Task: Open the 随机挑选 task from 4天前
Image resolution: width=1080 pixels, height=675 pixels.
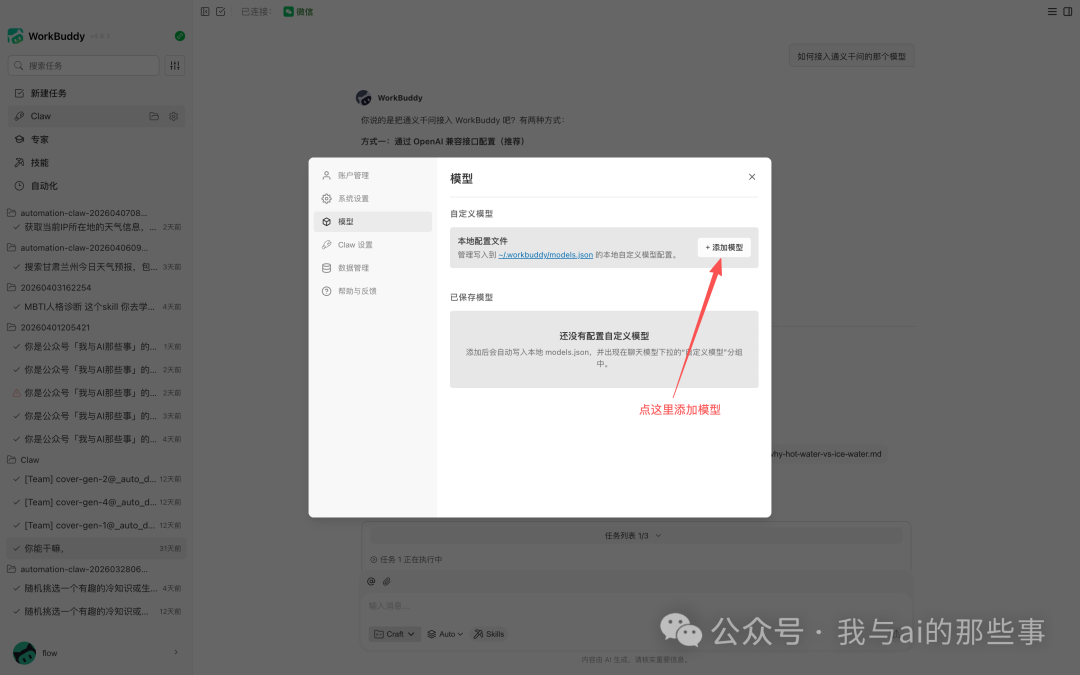Action: click(96, 588)
